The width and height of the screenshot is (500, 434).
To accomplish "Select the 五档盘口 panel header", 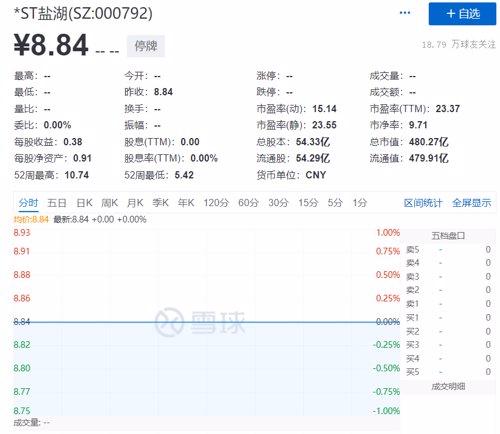I will (x=448, y=236).
